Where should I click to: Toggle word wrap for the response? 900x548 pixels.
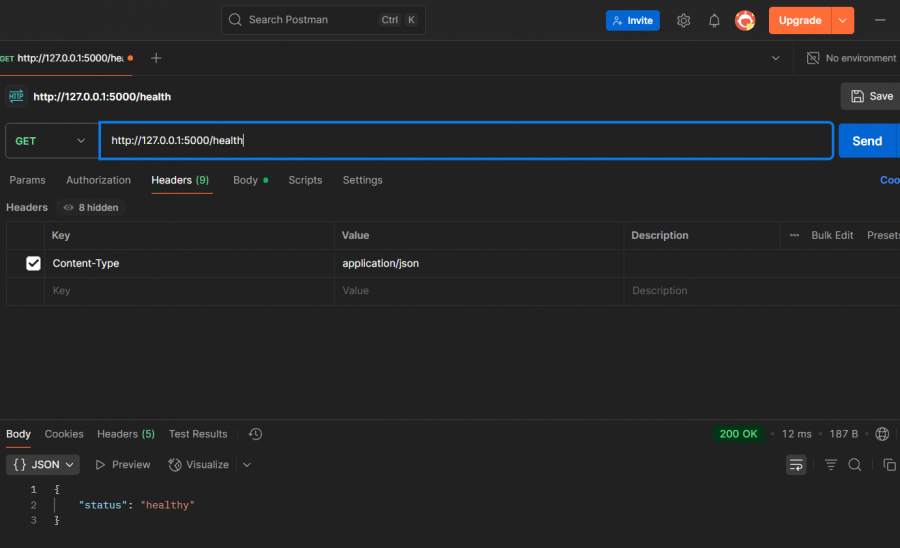tap(796, 465)
